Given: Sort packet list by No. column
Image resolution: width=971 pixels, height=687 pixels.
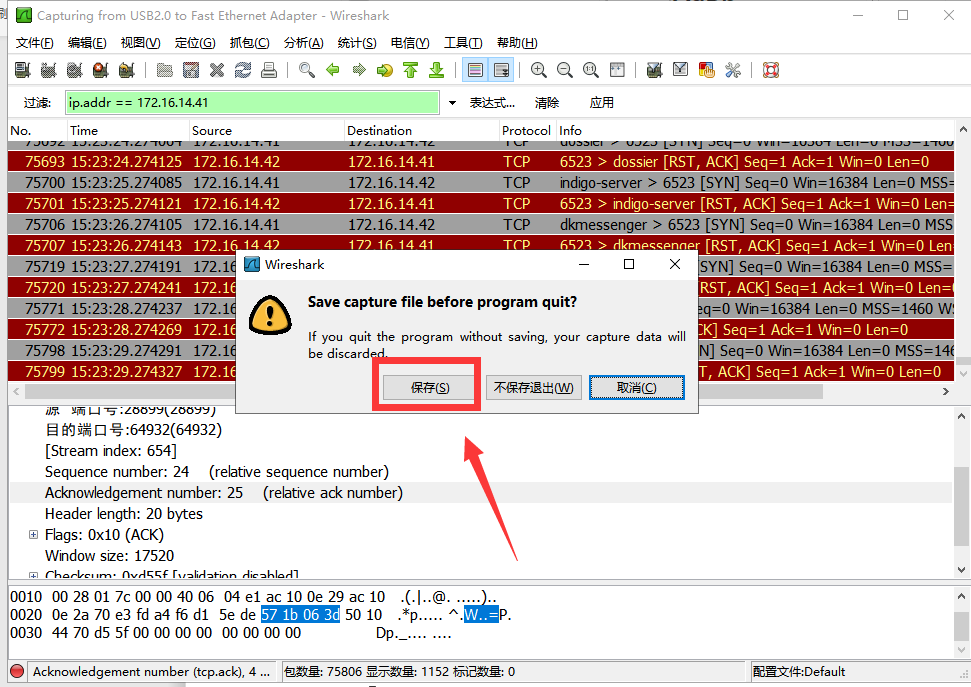Looking at the screenshot, I should [x=37, y=131].
